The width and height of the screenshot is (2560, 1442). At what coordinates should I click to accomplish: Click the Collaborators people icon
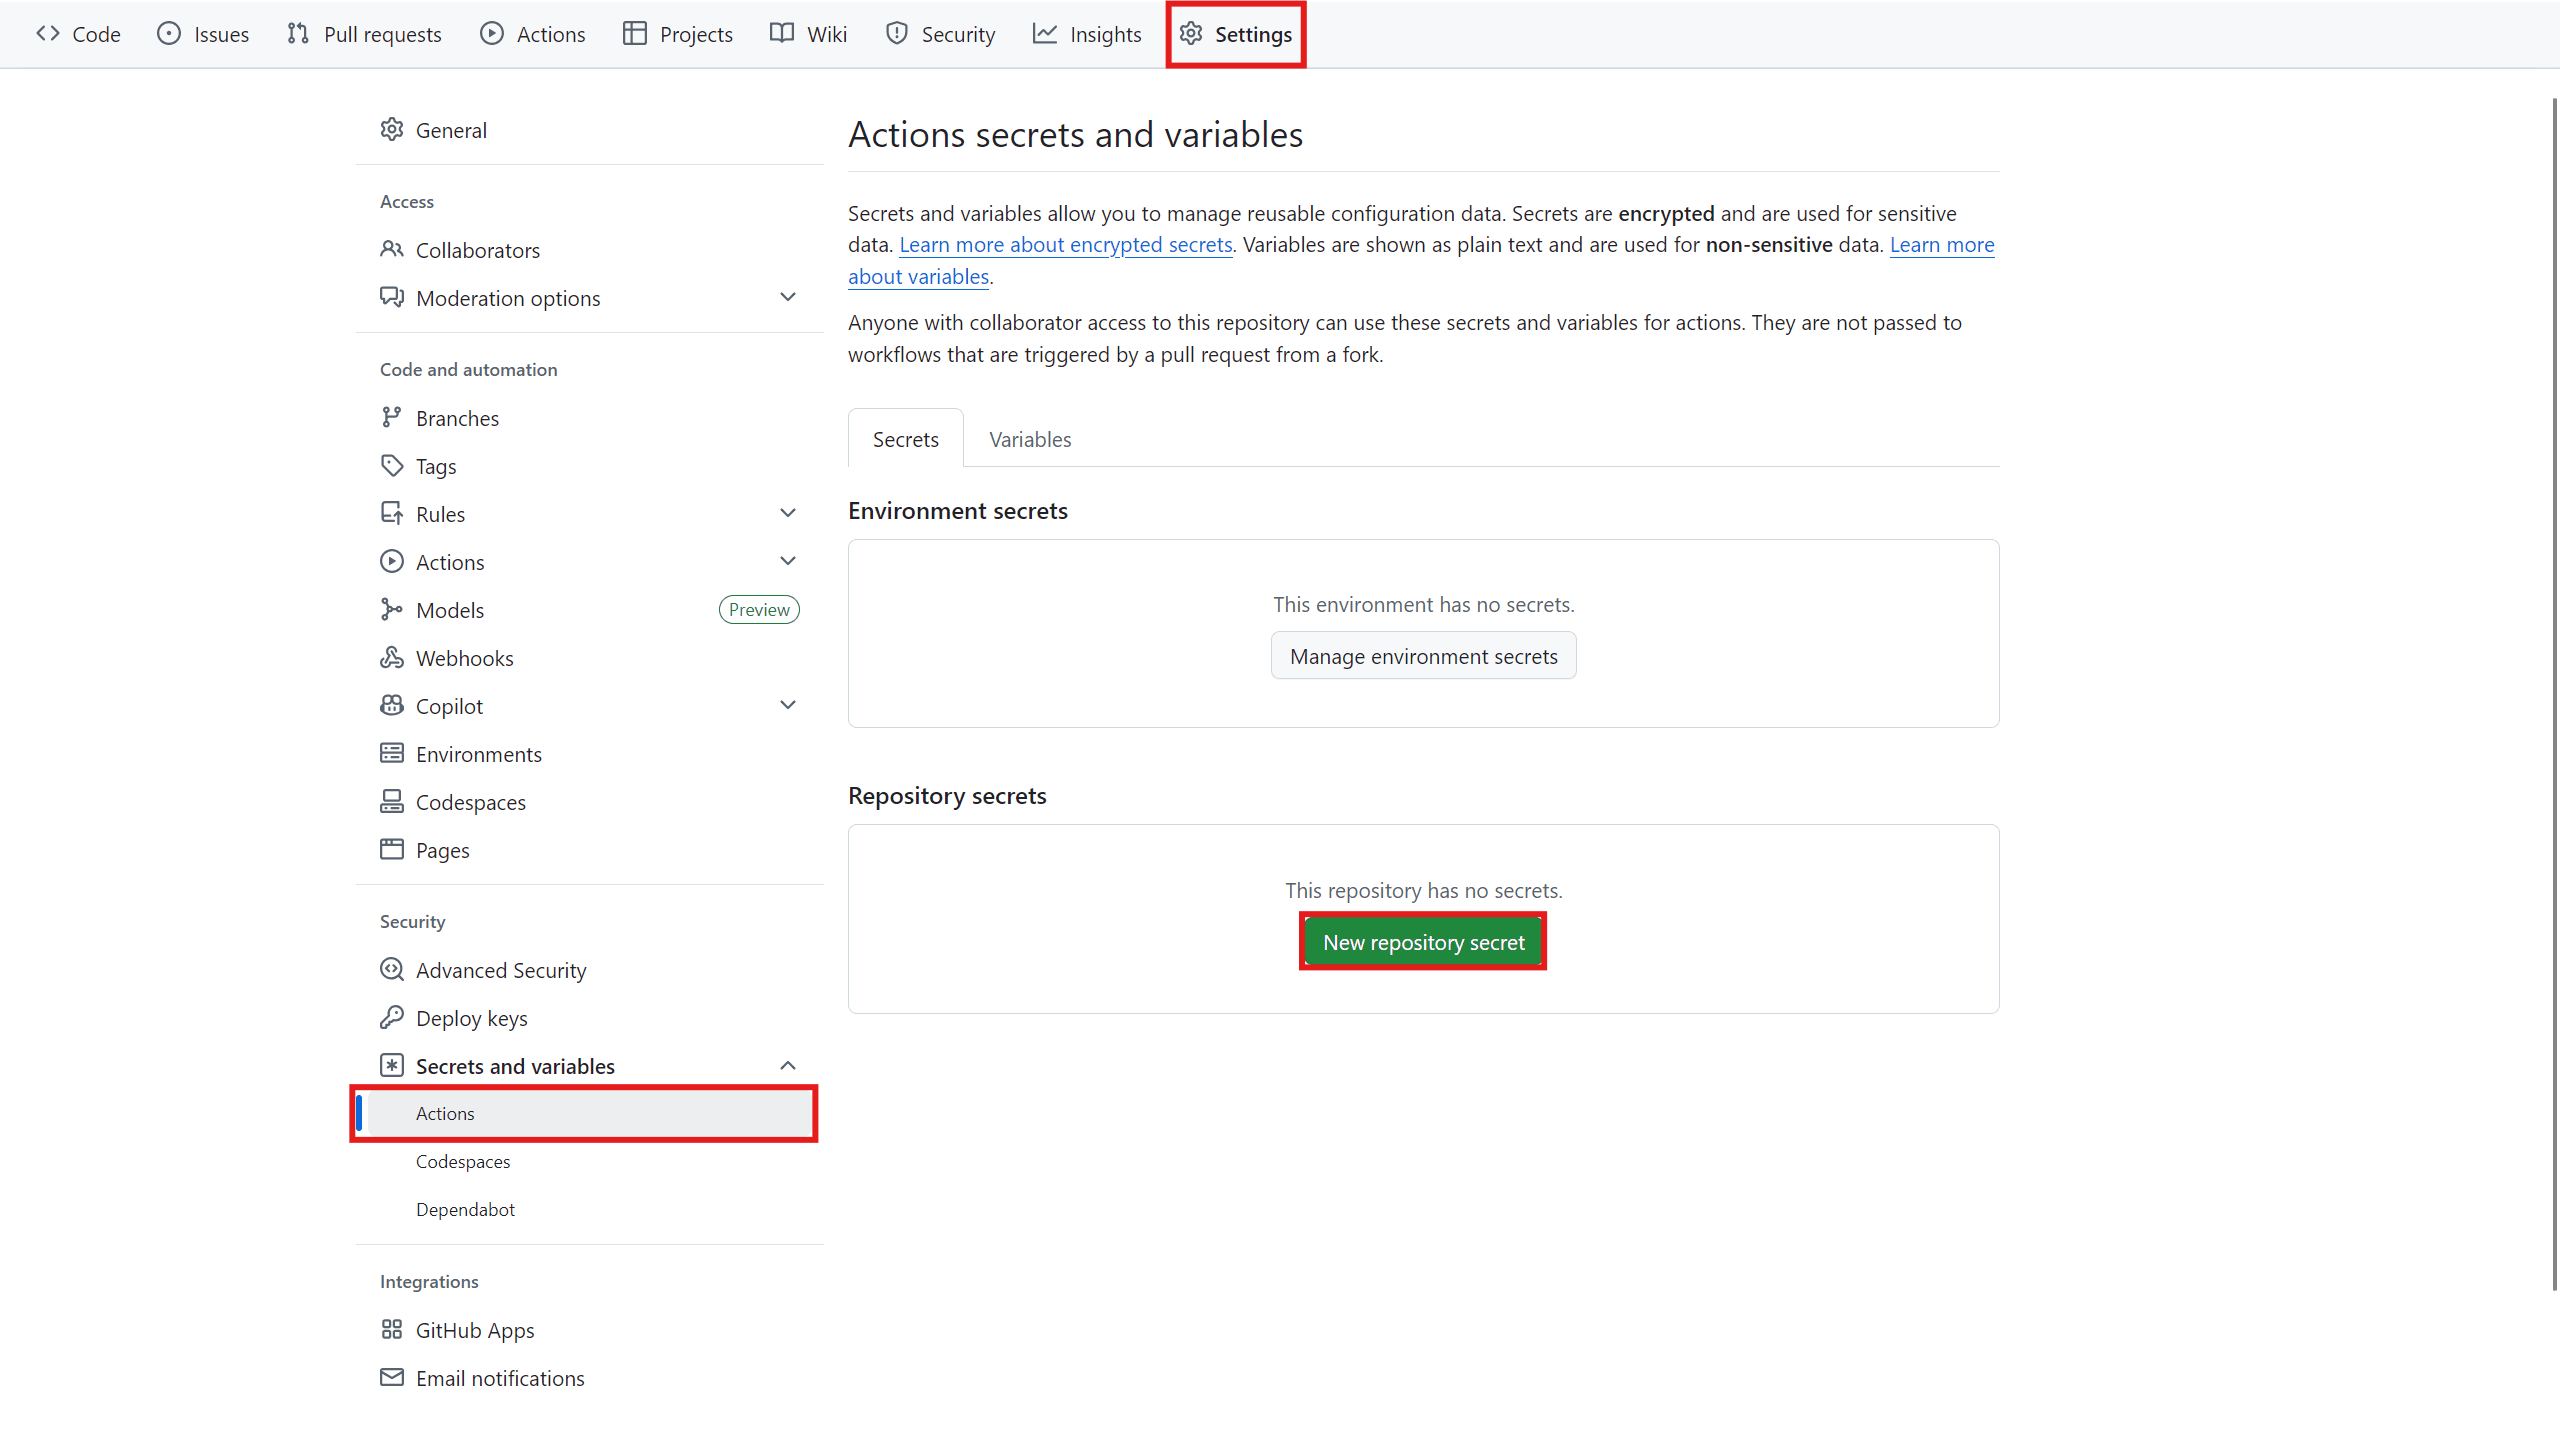tap(392, 250)
